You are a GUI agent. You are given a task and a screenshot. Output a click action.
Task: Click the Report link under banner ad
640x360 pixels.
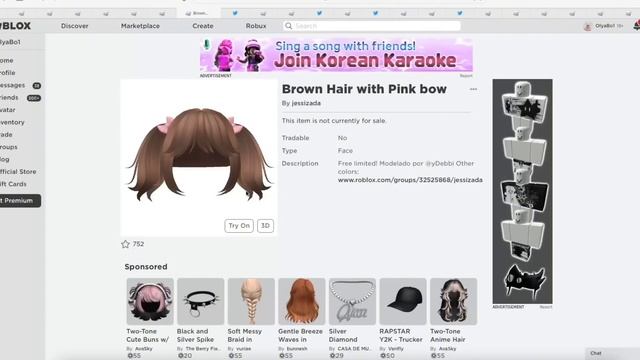click(466, 76)
